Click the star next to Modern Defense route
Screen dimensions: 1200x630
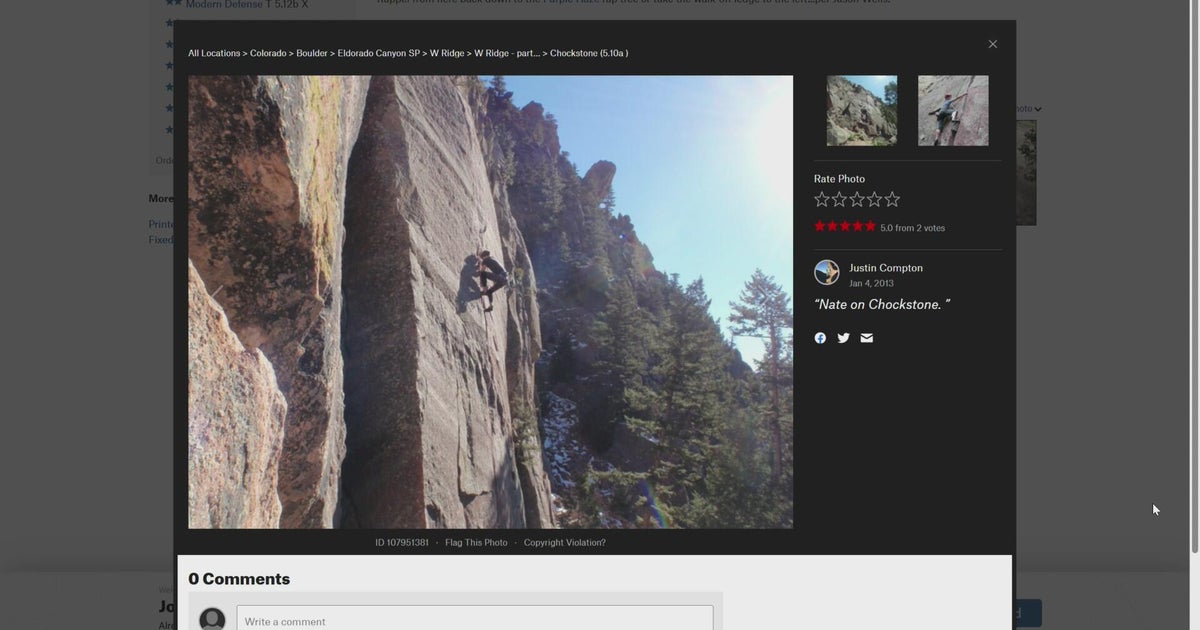pos(171,2)
